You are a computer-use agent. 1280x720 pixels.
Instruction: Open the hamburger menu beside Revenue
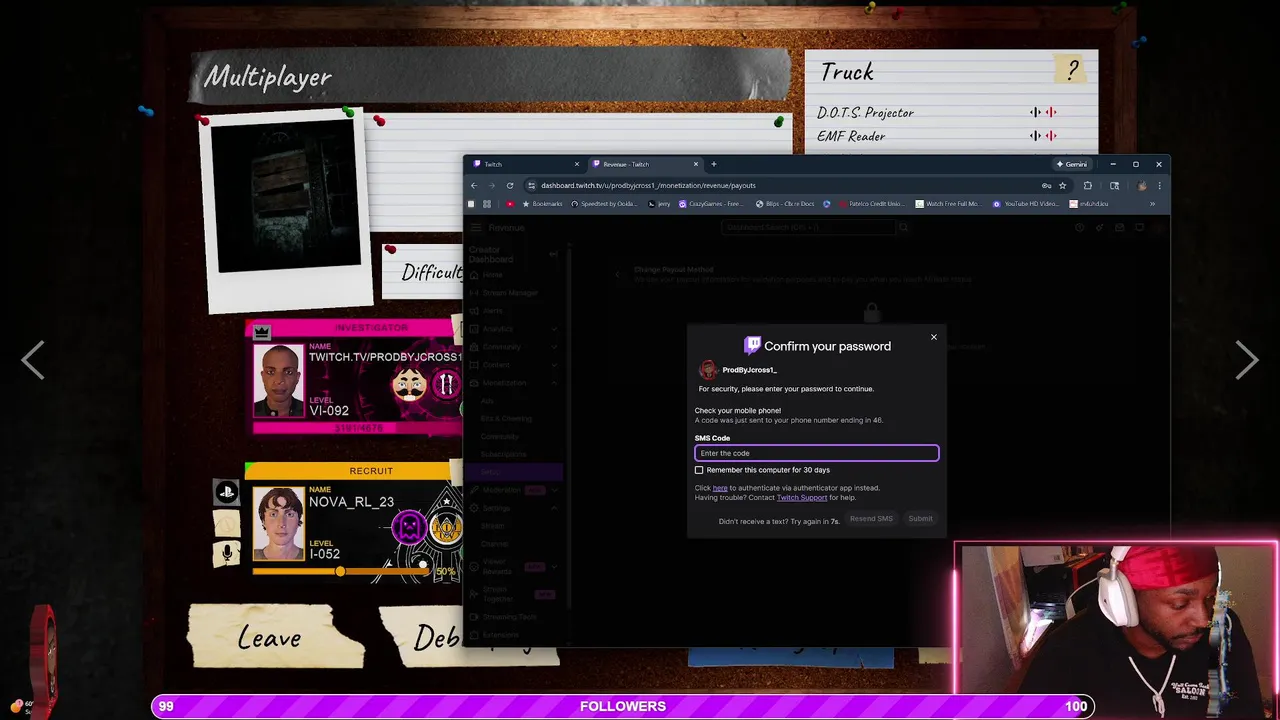pos(476,228)
